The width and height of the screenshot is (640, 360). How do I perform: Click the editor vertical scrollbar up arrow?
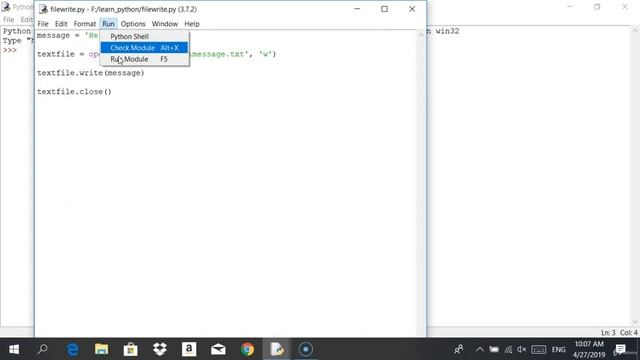tap(421, 36)
